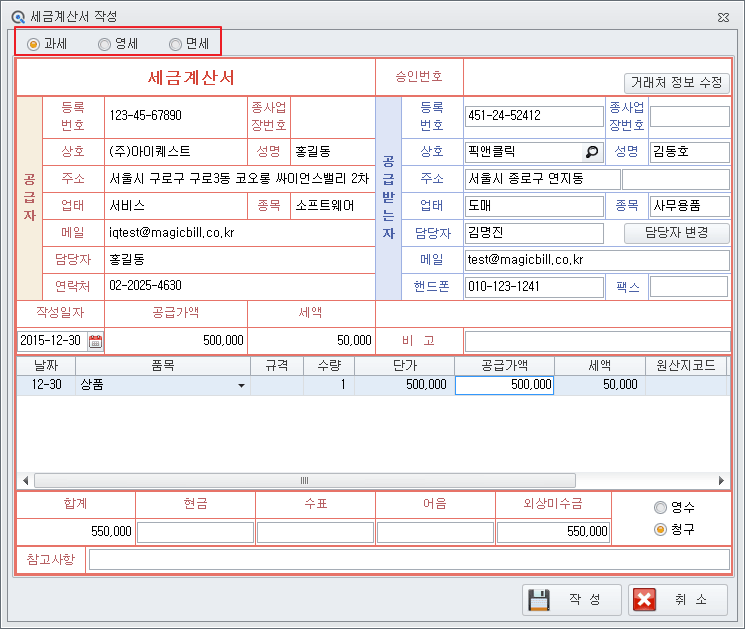Click the 원산지코드 column header

[x=686, y=366]
